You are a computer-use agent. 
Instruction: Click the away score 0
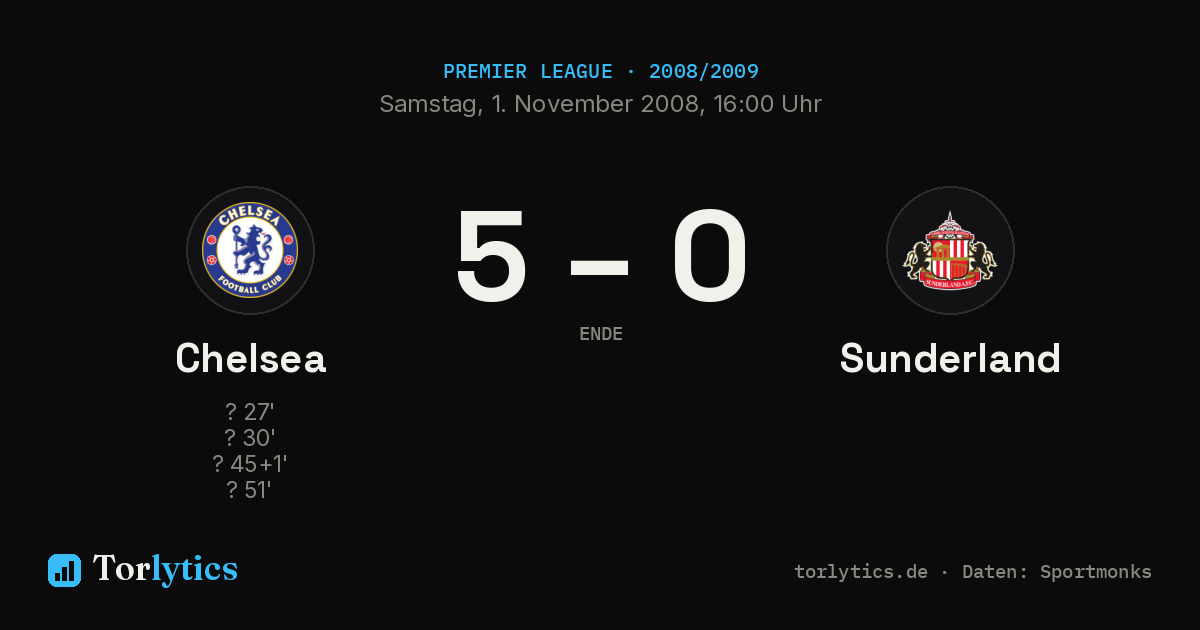[709, 256]
